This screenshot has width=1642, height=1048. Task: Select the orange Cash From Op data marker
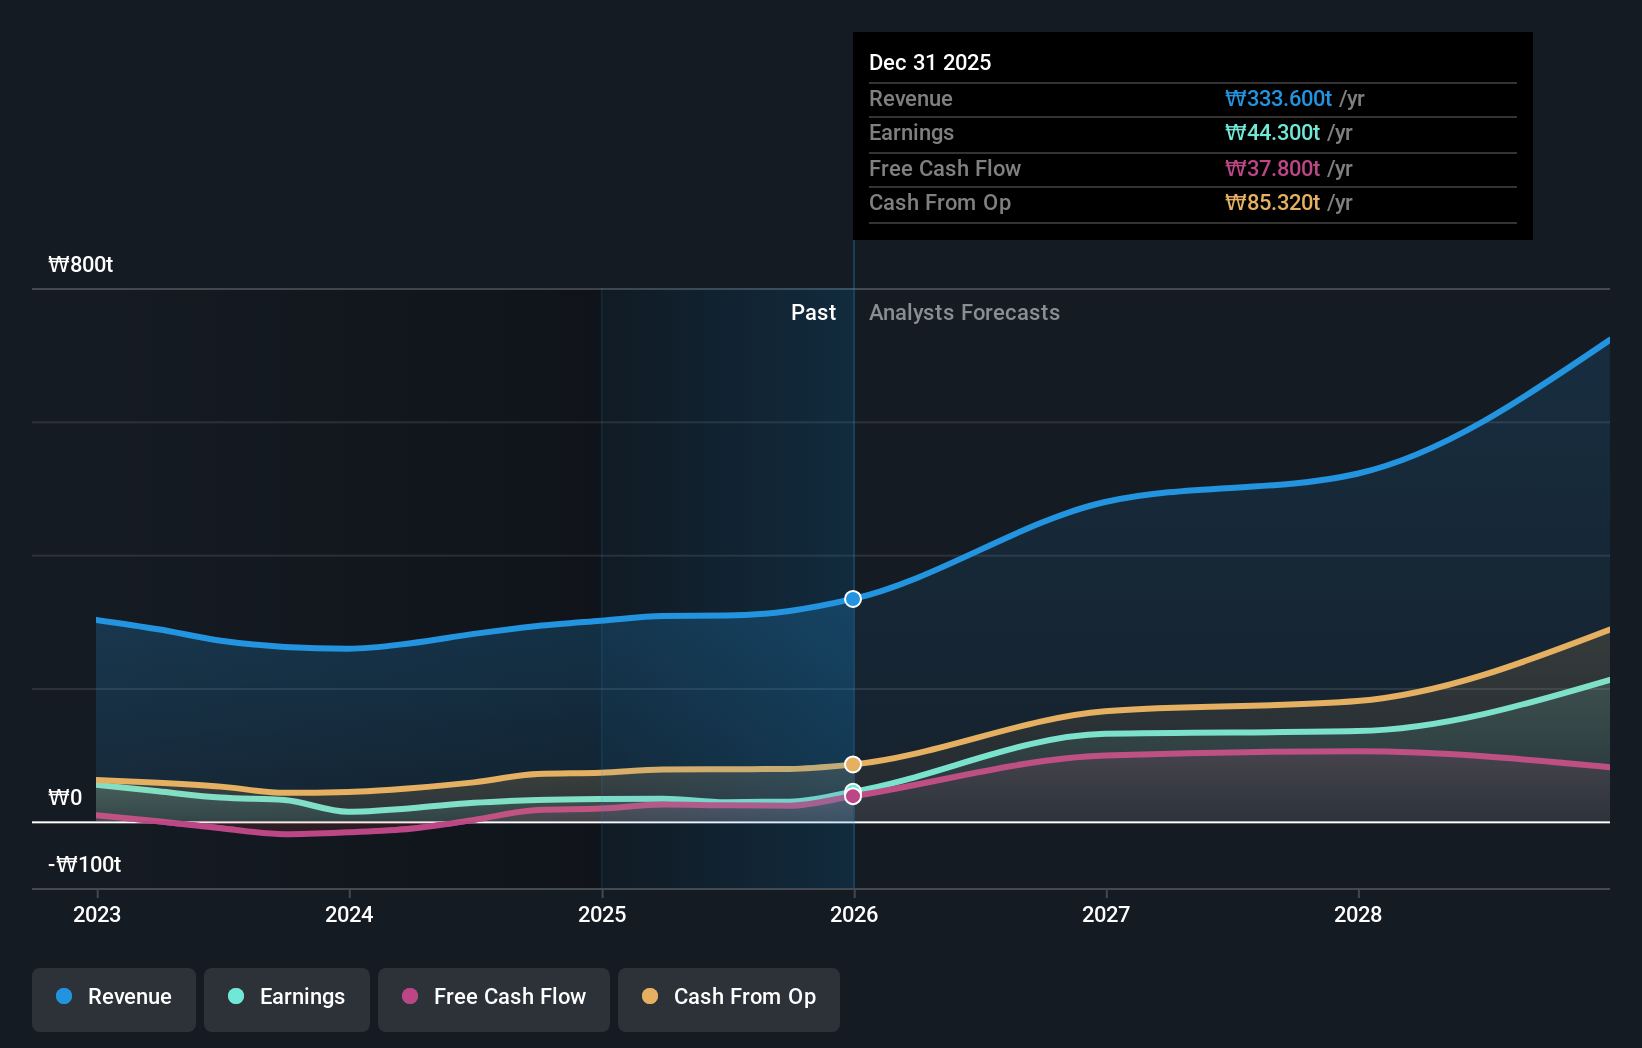[853, 764]
